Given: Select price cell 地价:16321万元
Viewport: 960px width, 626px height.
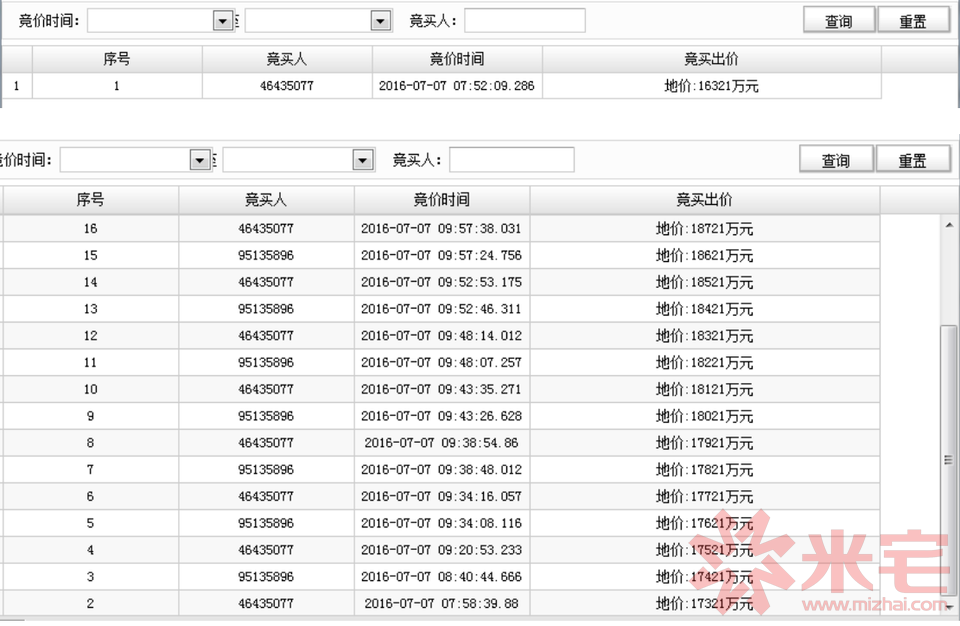Looking at the screenshot, I should (711, 86).
